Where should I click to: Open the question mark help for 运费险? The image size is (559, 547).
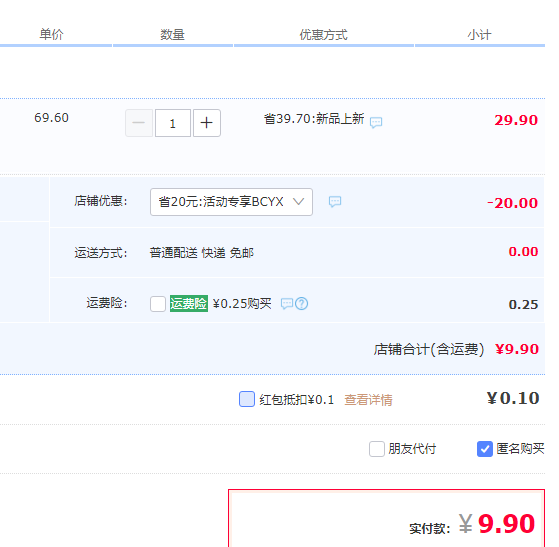tap(302, 304)
